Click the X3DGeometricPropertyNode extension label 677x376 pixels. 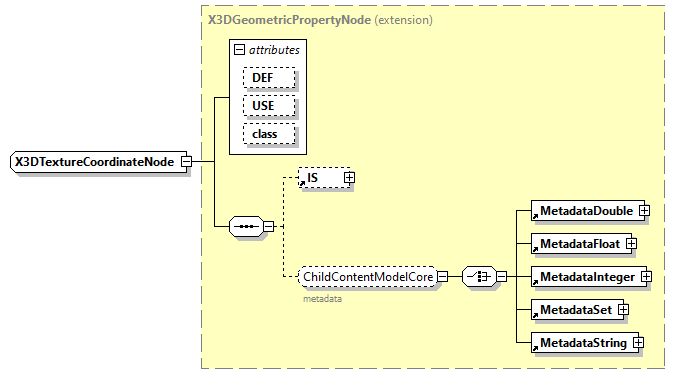click(x=320, y=20)
